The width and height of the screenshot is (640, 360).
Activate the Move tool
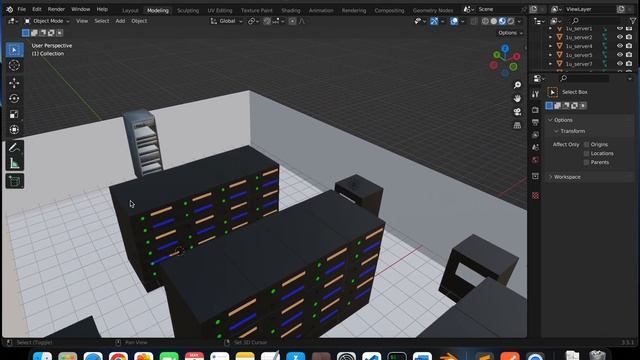click(14, 83)
